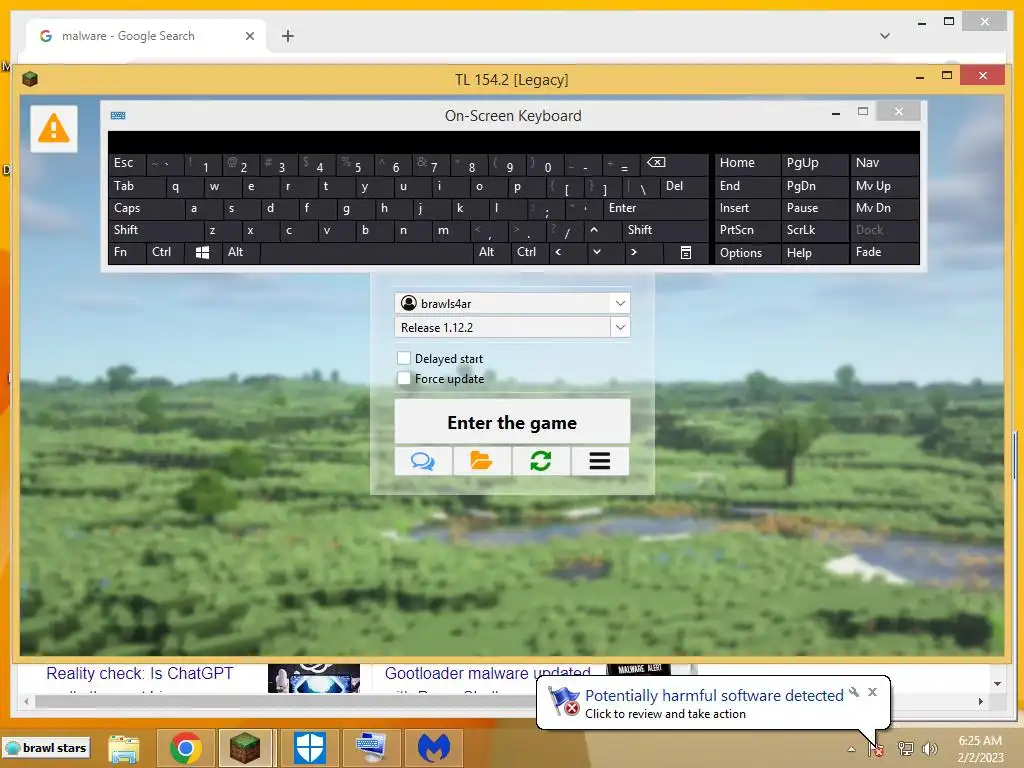The image size is (1024, 768).
Task: Tap the Esc key on keyboard
Action: pyautogui.click(x=127, y=163)
